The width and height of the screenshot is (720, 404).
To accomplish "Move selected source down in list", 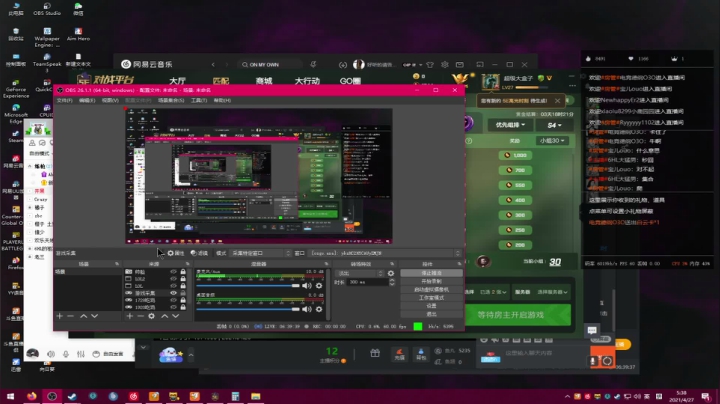I will 175,316.
